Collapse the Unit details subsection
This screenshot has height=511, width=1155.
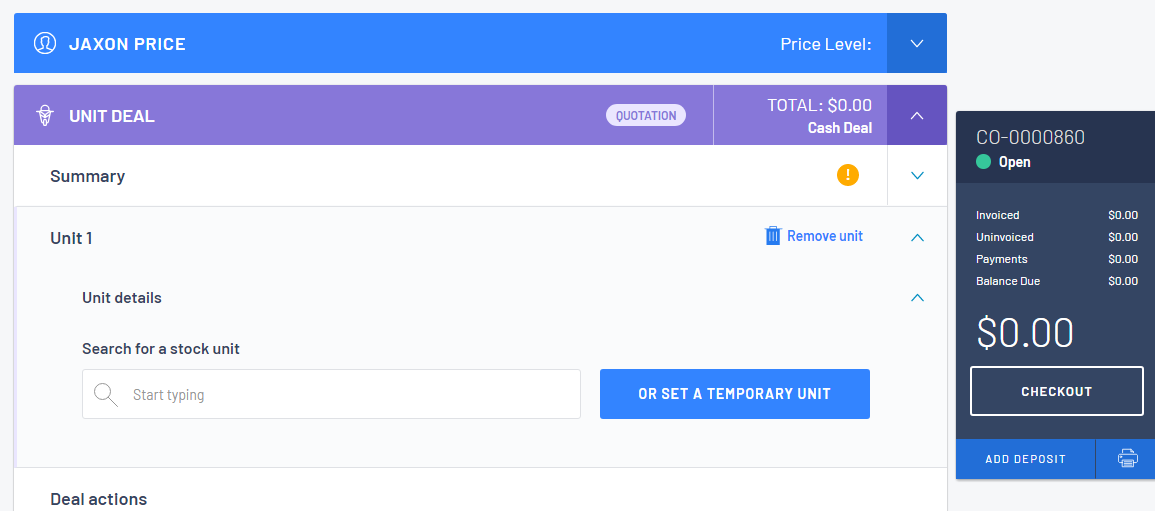point(917,298)
